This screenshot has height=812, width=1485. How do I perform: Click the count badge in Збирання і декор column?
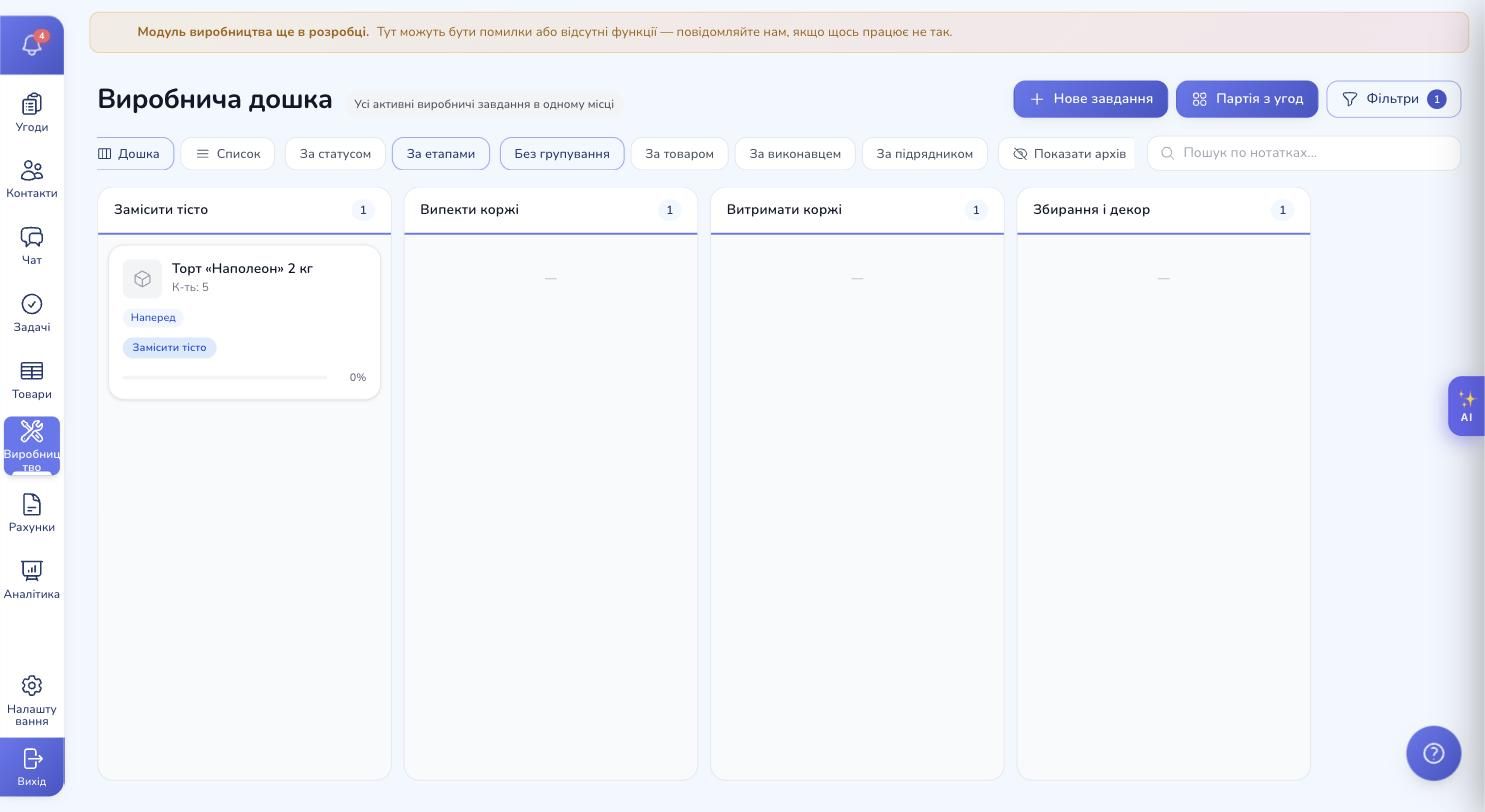1282,210
